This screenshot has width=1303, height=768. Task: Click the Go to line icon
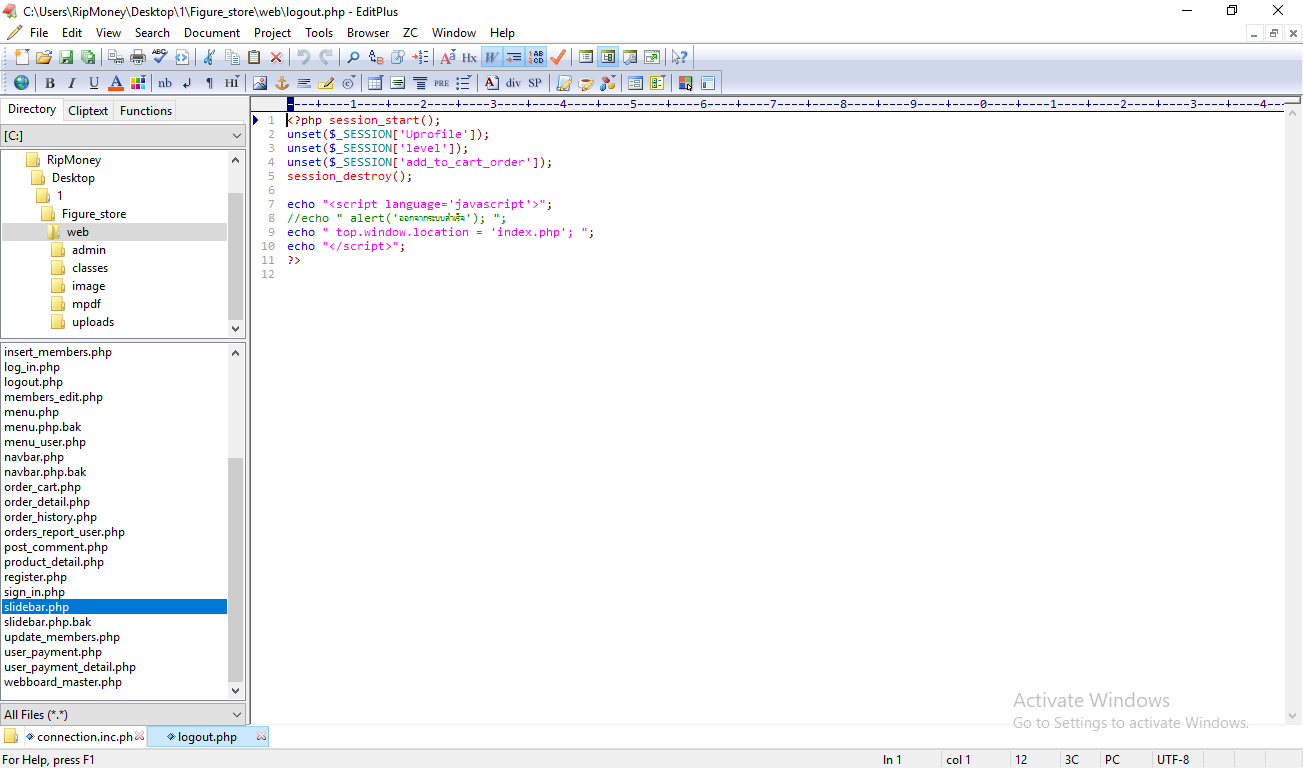[x=420, y=57]
